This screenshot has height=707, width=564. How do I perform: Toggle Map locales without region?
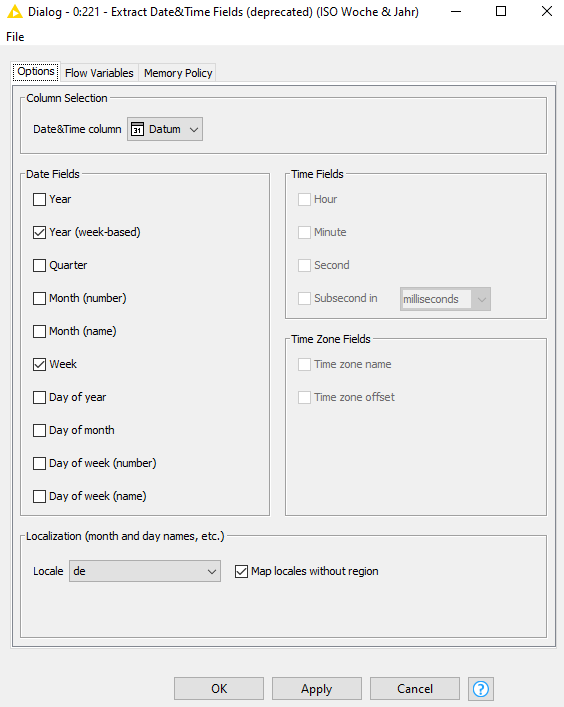[242, 571]
